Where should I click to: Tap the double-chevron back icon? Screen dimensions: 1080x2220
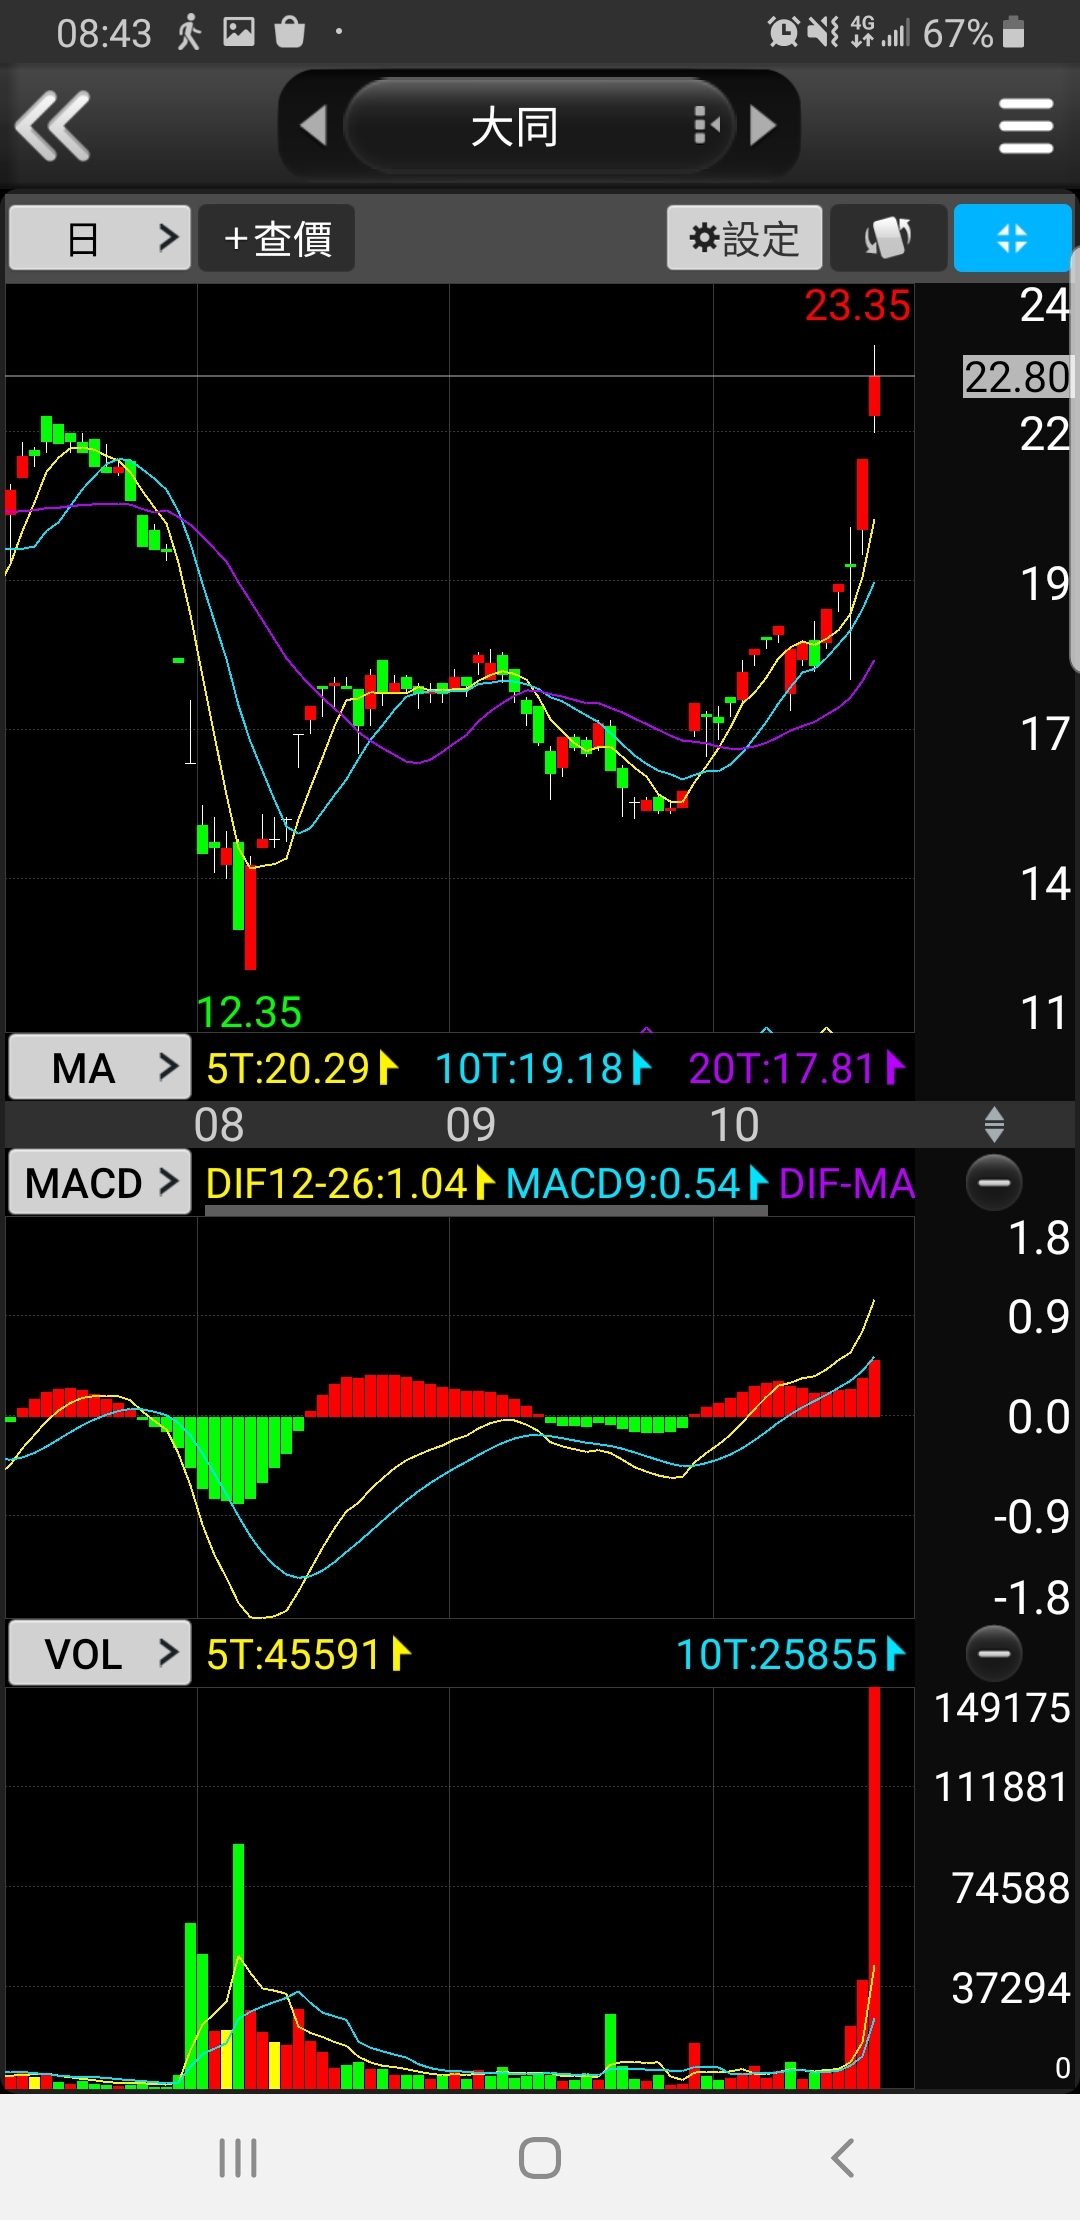[53, 126]
